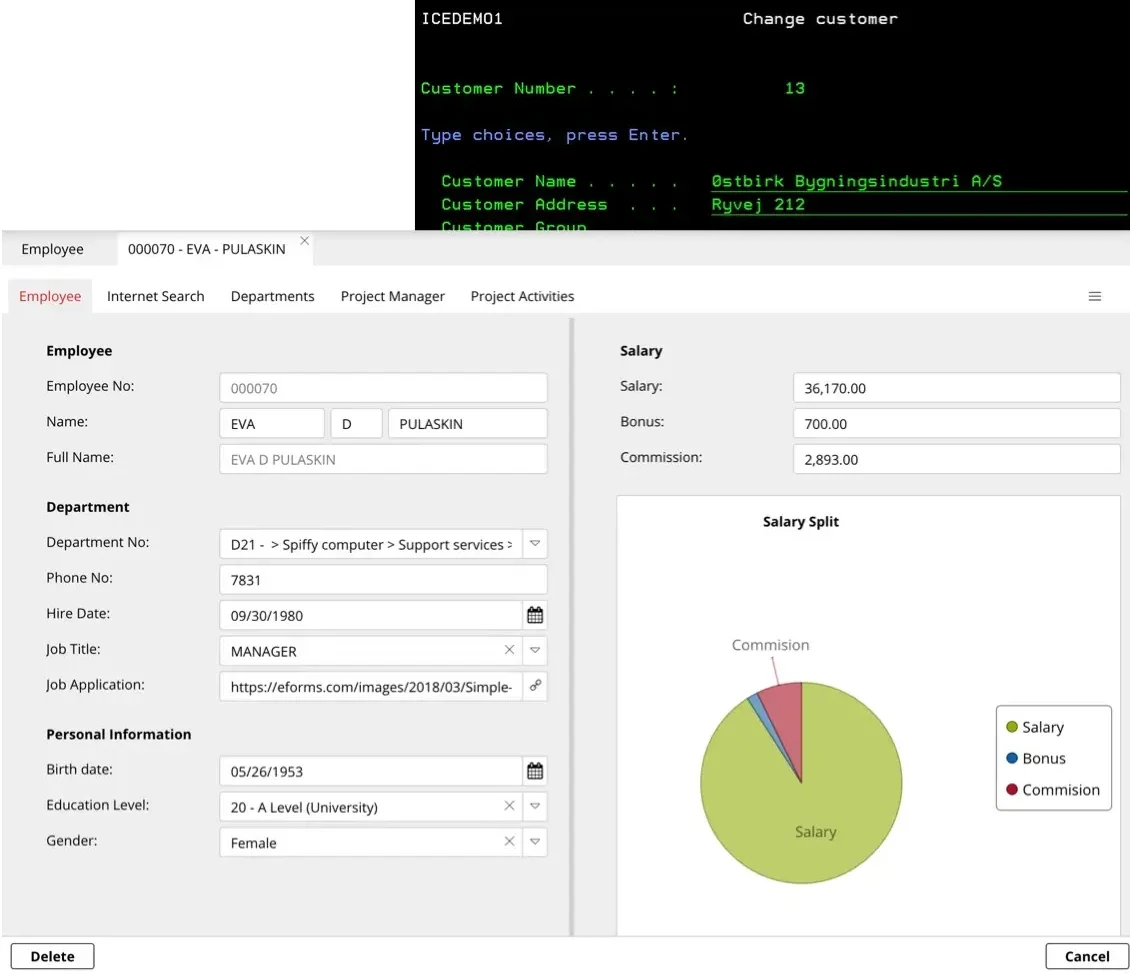Open the Birth date calendar picker
The image size is (1130, 974).
(x=535, y=771)
